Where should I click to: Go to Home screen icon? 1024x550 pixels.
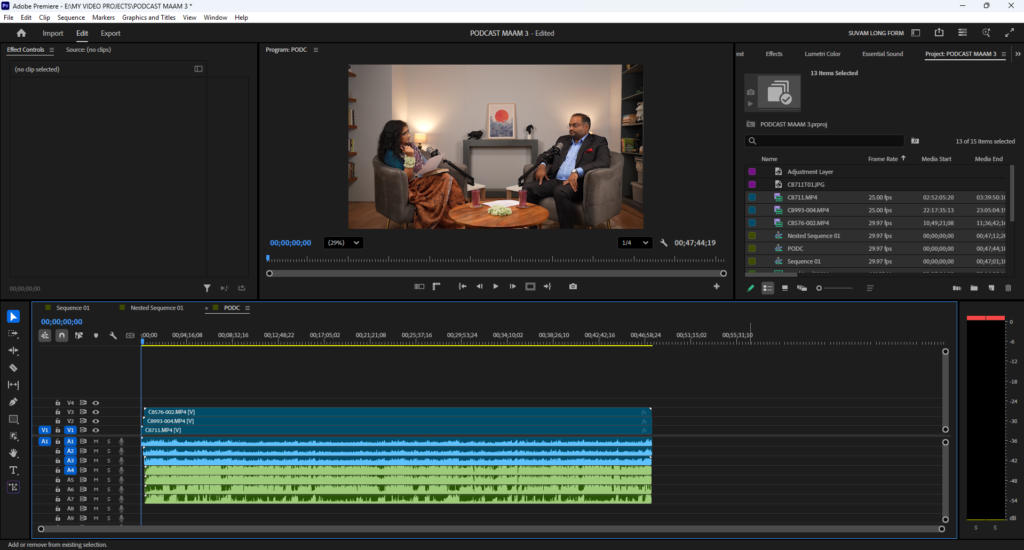21,33
